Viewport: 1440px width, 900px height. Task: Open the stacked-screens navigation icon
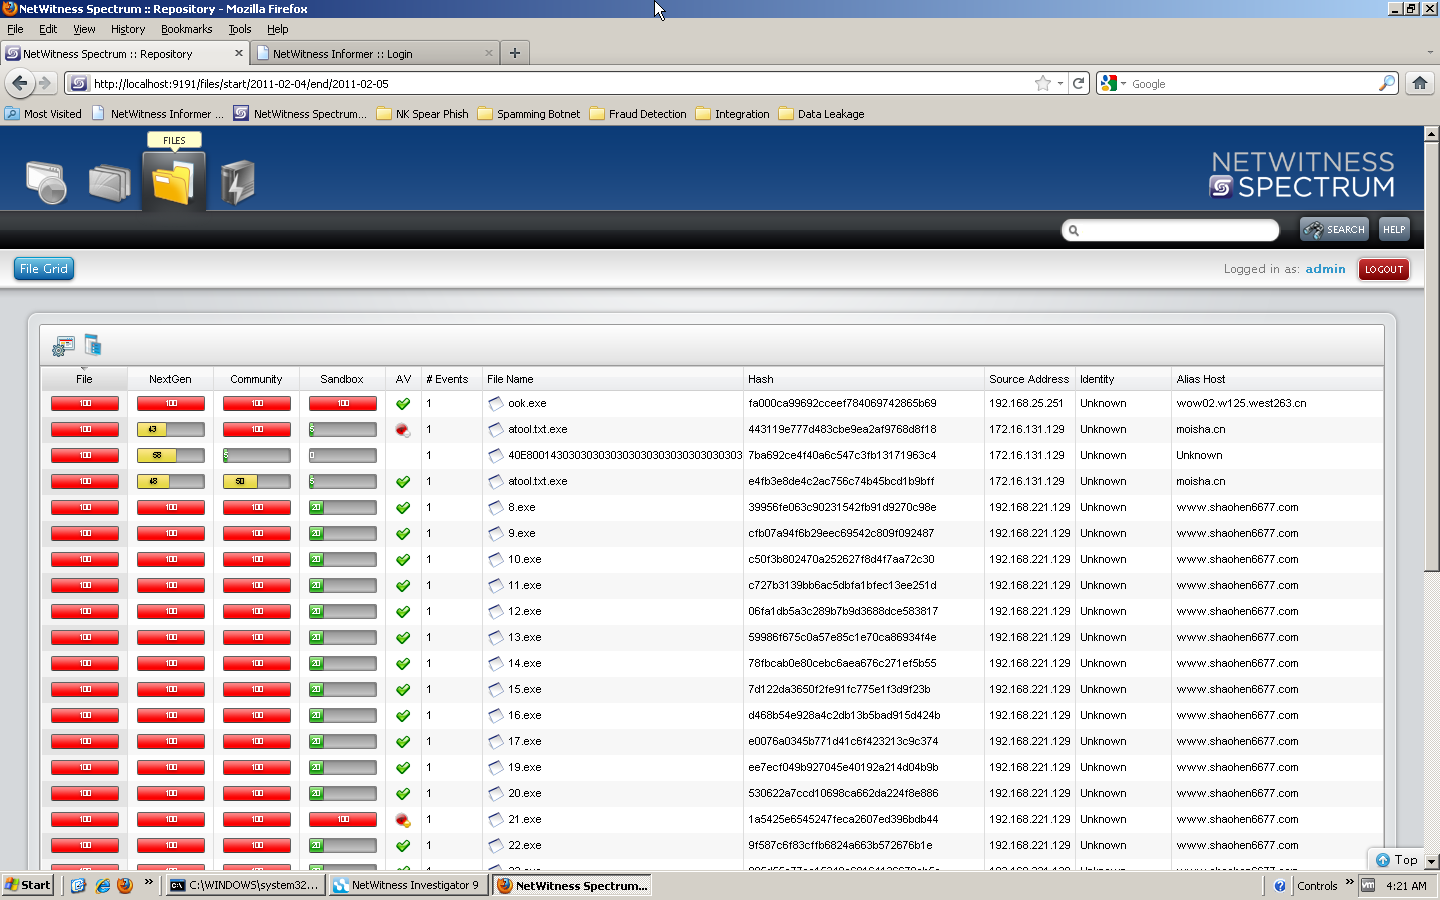[x=110, y=183]
